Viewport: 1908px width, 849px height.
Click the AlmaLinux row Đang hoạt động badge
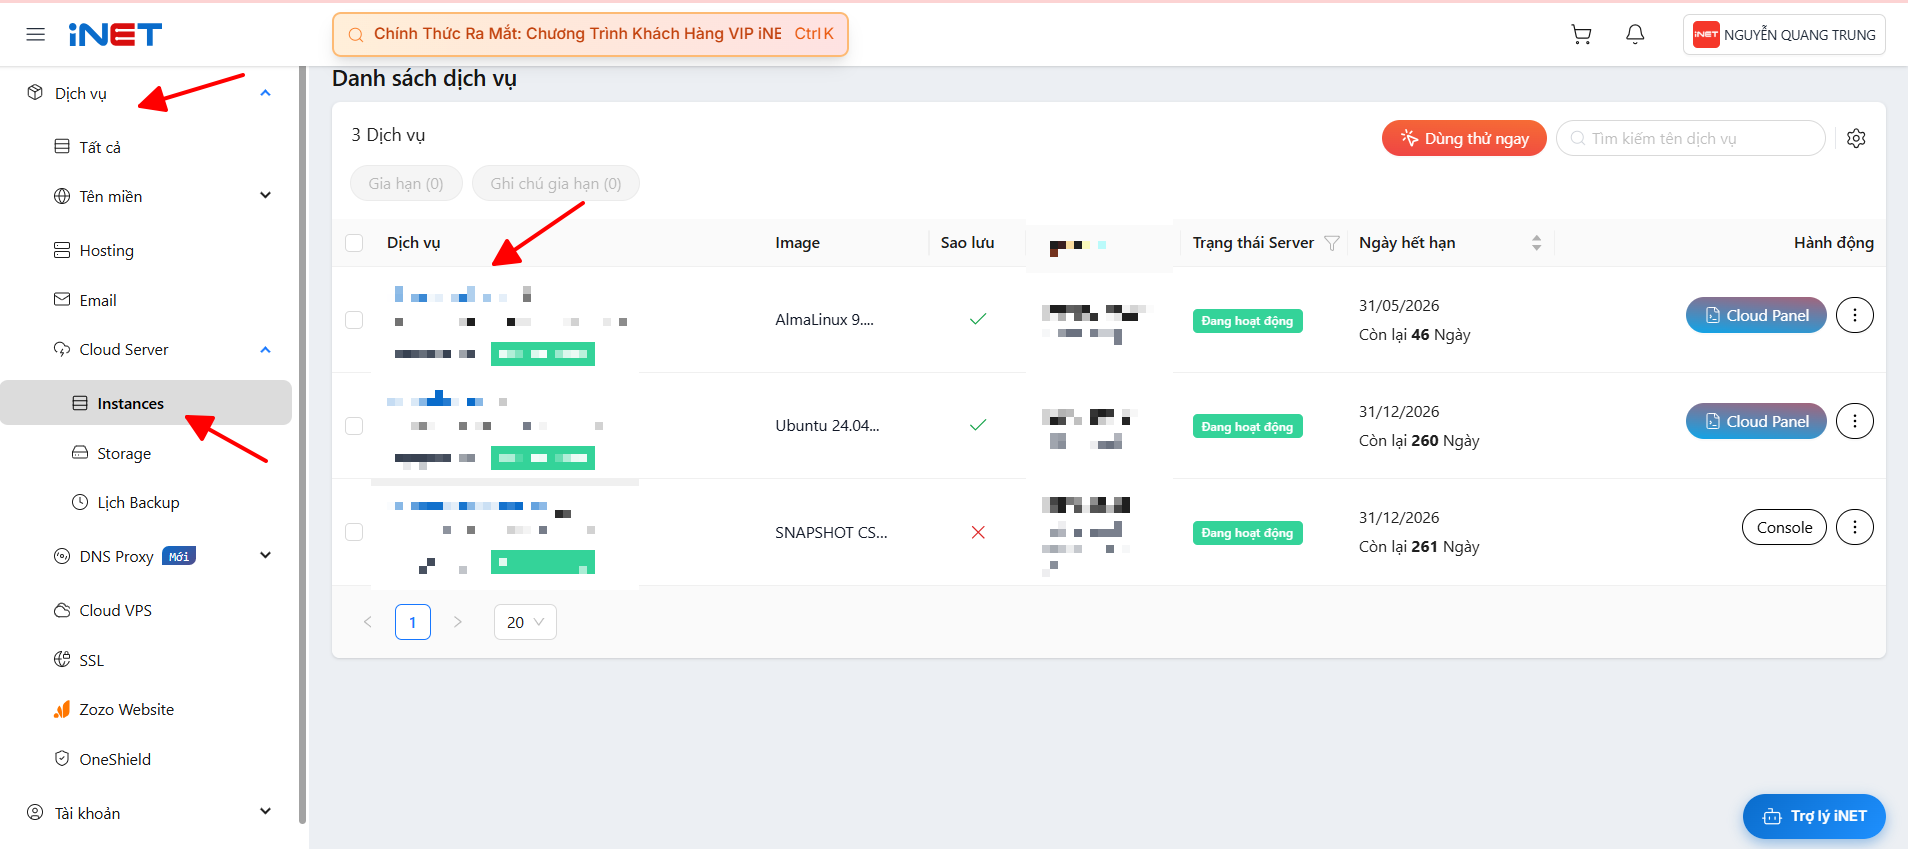coord(1248,321)
